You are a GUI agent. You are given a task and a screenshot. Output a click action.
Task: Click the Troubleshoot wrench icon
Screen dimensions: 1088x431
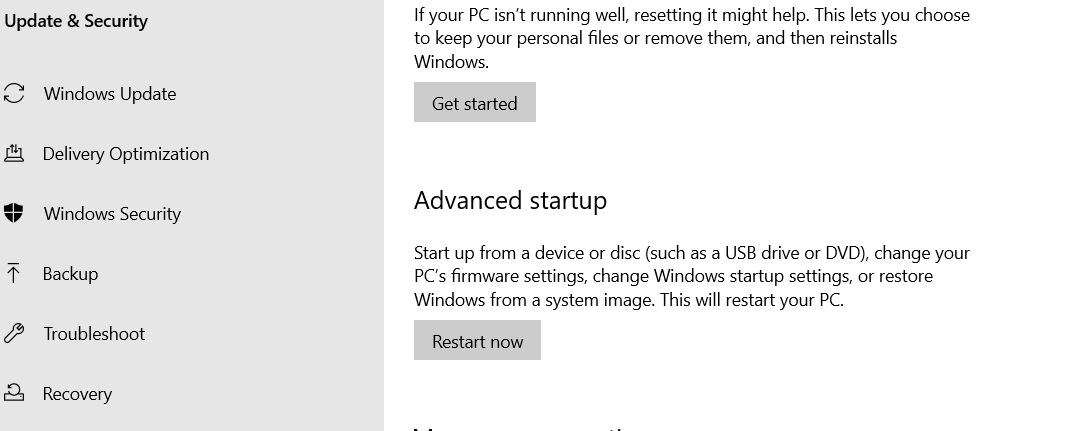point(14,334)
